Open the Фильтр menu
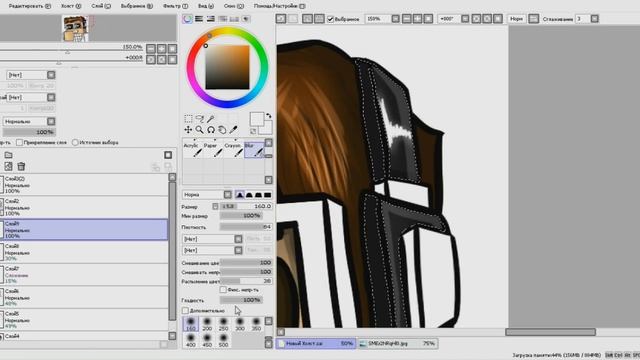The height and width of the screenshot is (360, 640). pyautogui.click(x=175, y=6)
